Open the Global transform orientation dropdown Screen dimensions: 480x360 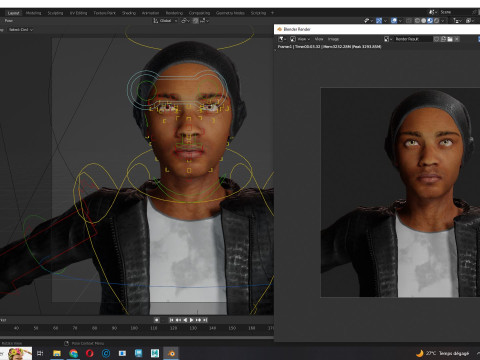(165, 21)
